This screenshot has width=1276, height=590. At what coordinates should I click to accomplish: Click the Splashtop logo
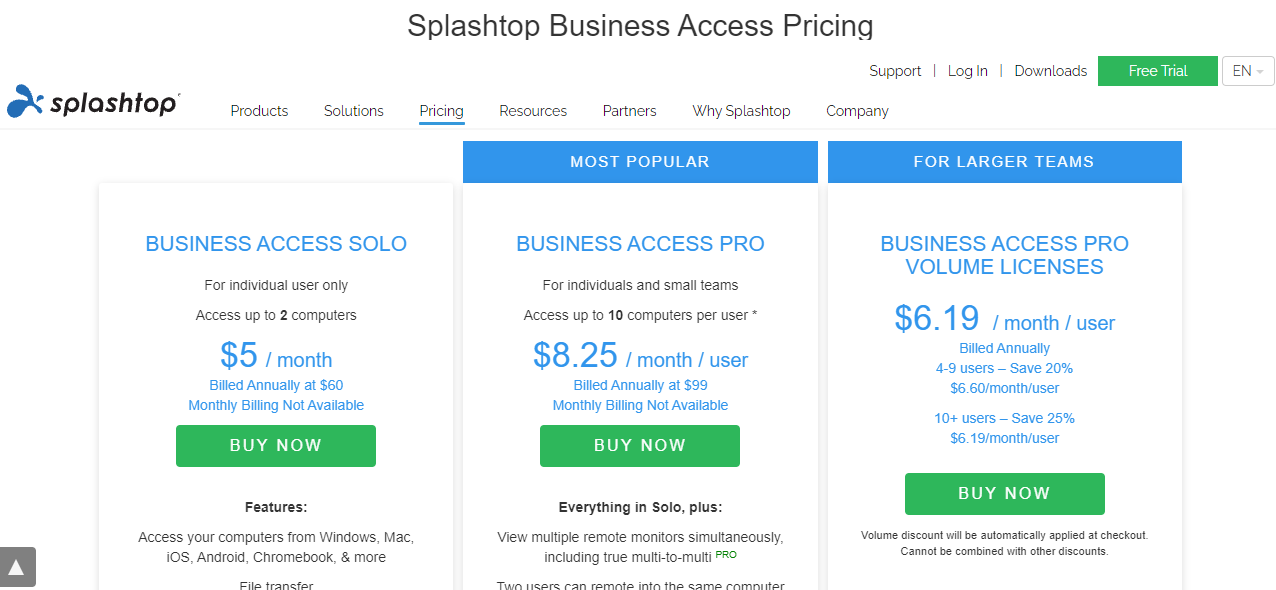[93, 102]
